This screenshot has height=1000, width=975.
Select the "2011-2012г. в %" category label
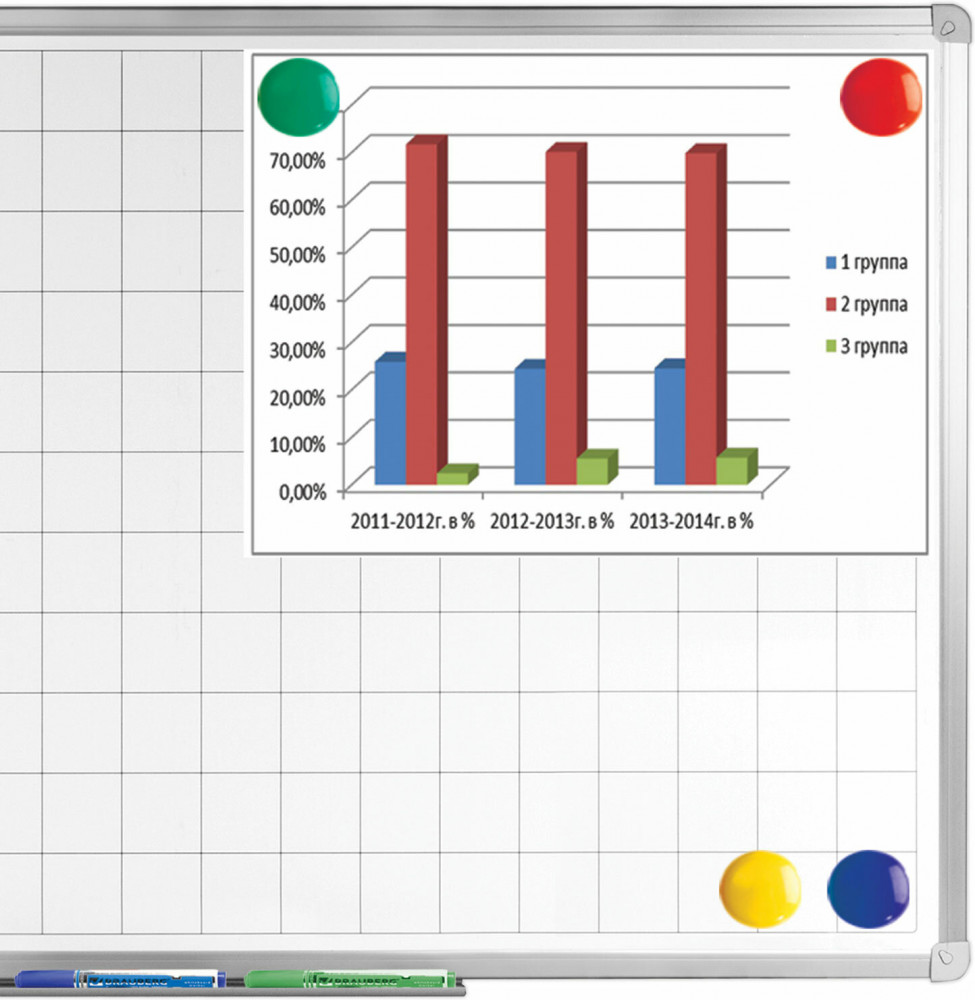coord(413,522)
